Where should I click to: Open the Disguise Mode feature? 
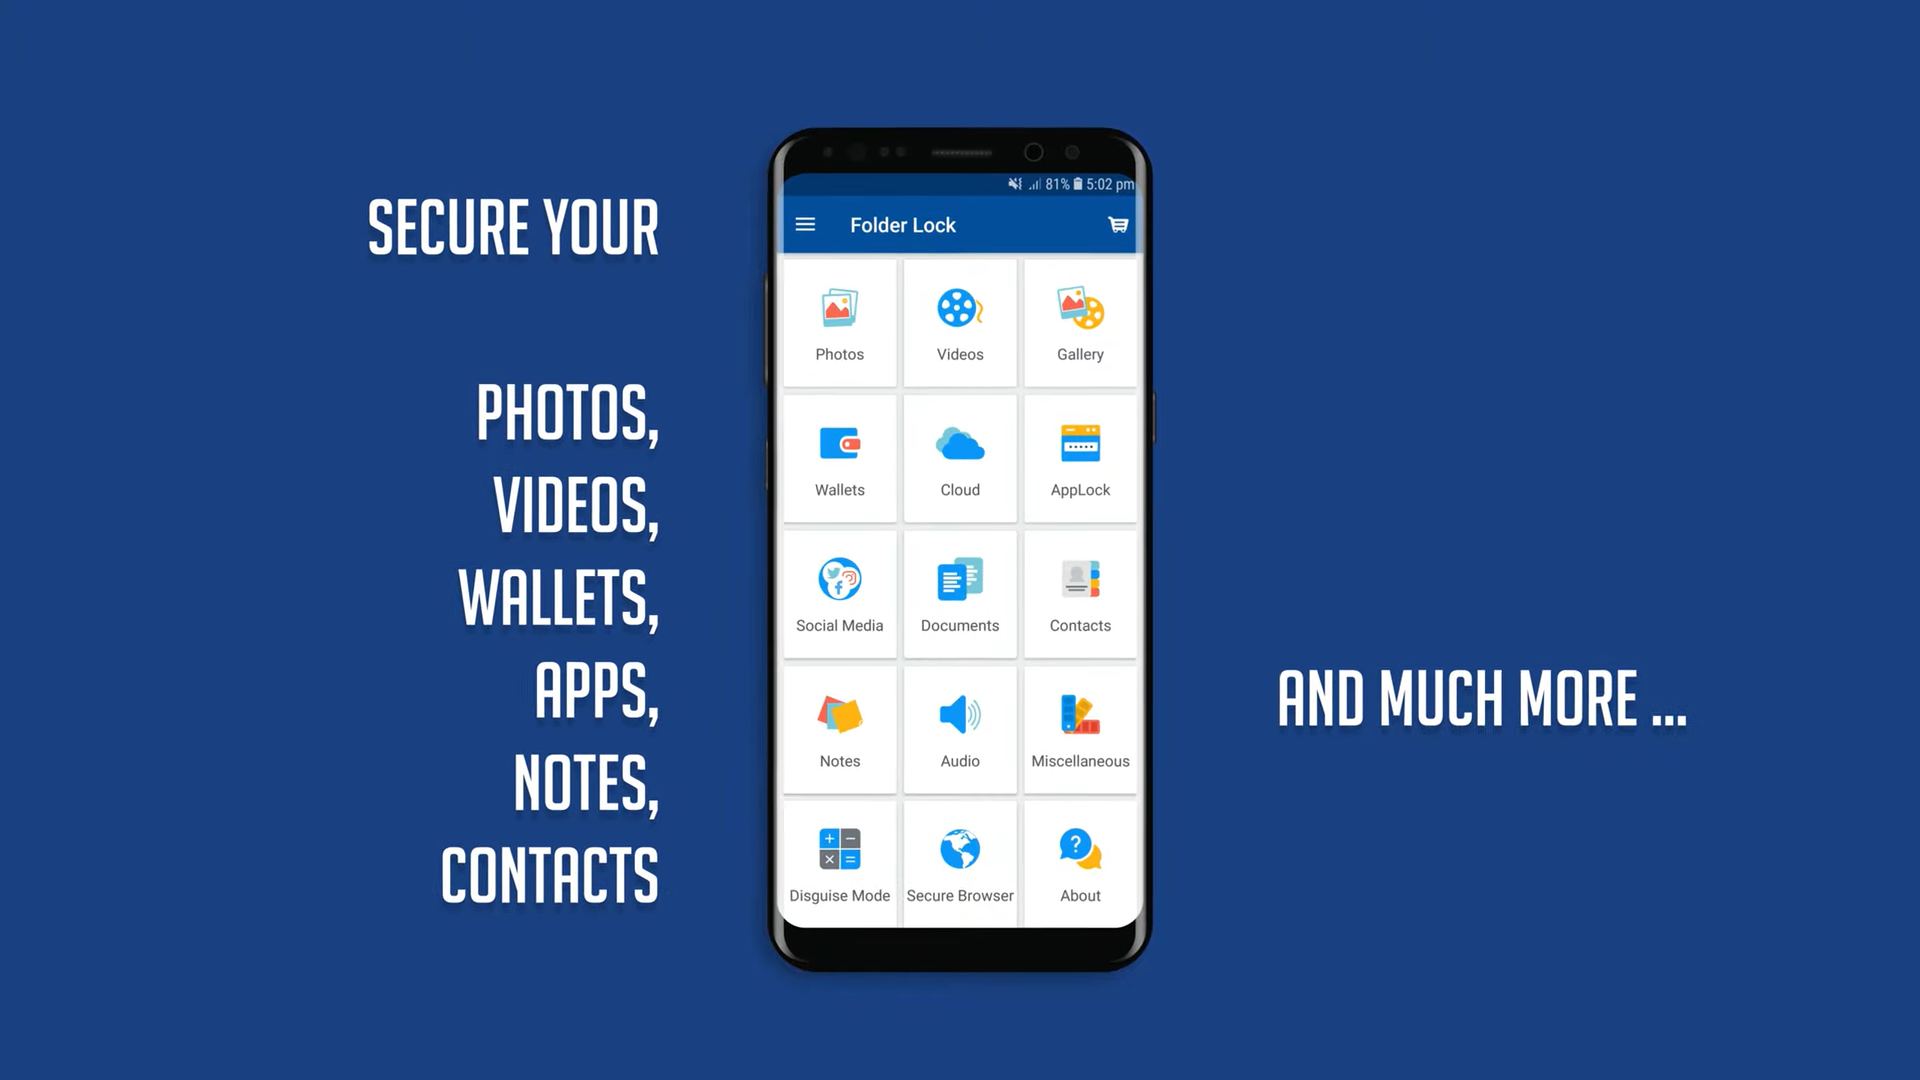[x=839, y=861]
